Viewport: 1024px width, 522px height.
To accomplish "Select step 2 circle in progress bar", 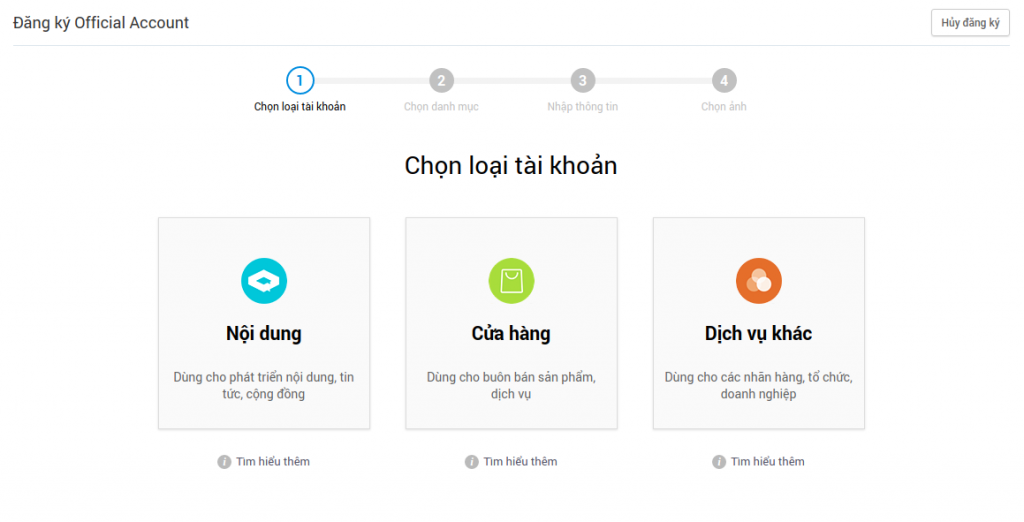I will 441,80.
